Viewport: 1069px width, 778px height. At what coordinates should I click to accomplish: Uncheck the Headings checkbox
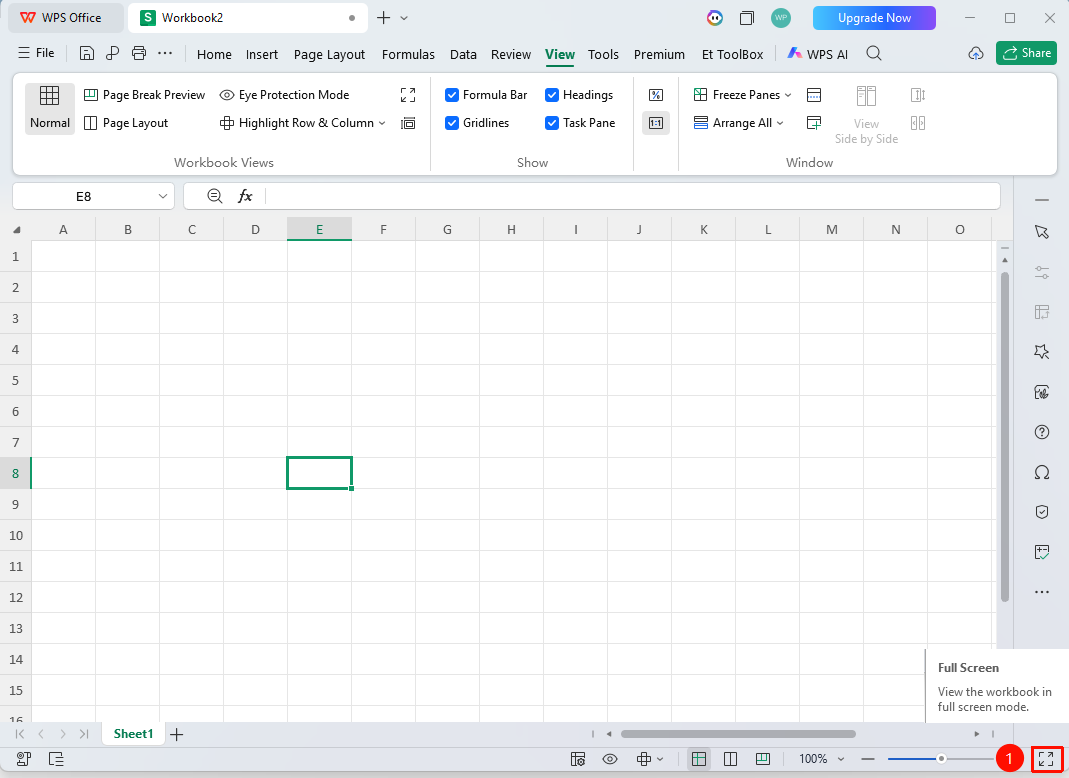[x=552, y=95]
